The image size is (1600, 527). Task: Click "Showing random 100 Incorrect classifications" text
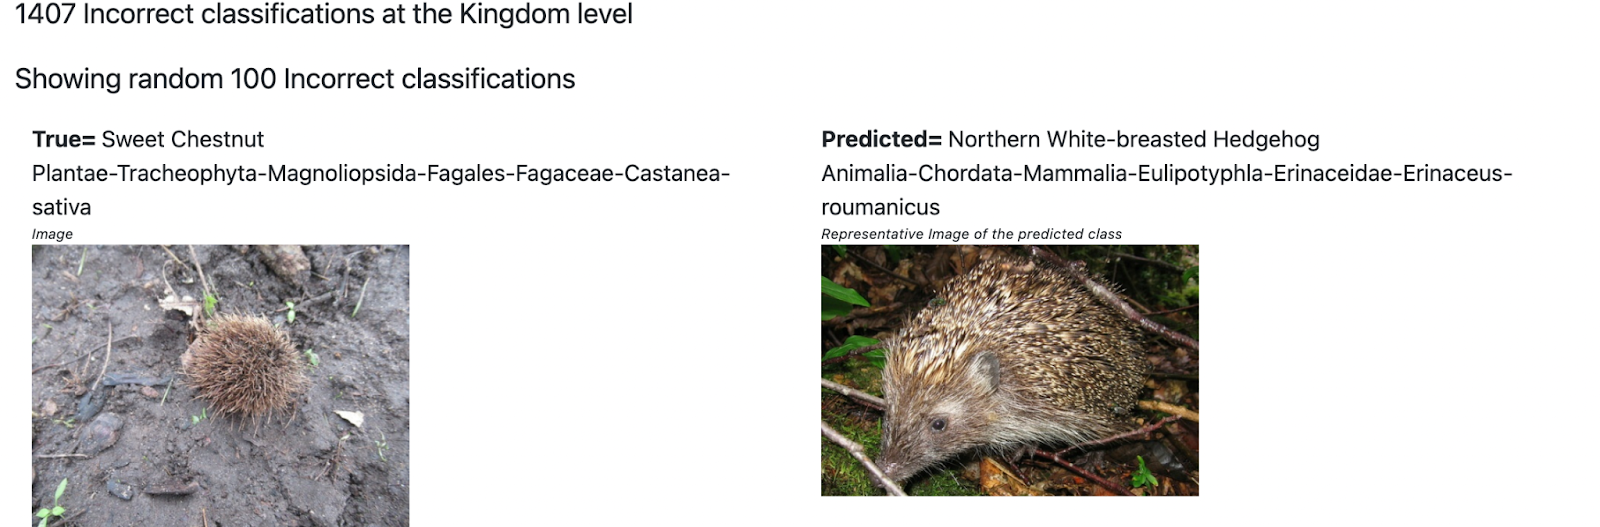pyautogui.click(x=295, y=79)
